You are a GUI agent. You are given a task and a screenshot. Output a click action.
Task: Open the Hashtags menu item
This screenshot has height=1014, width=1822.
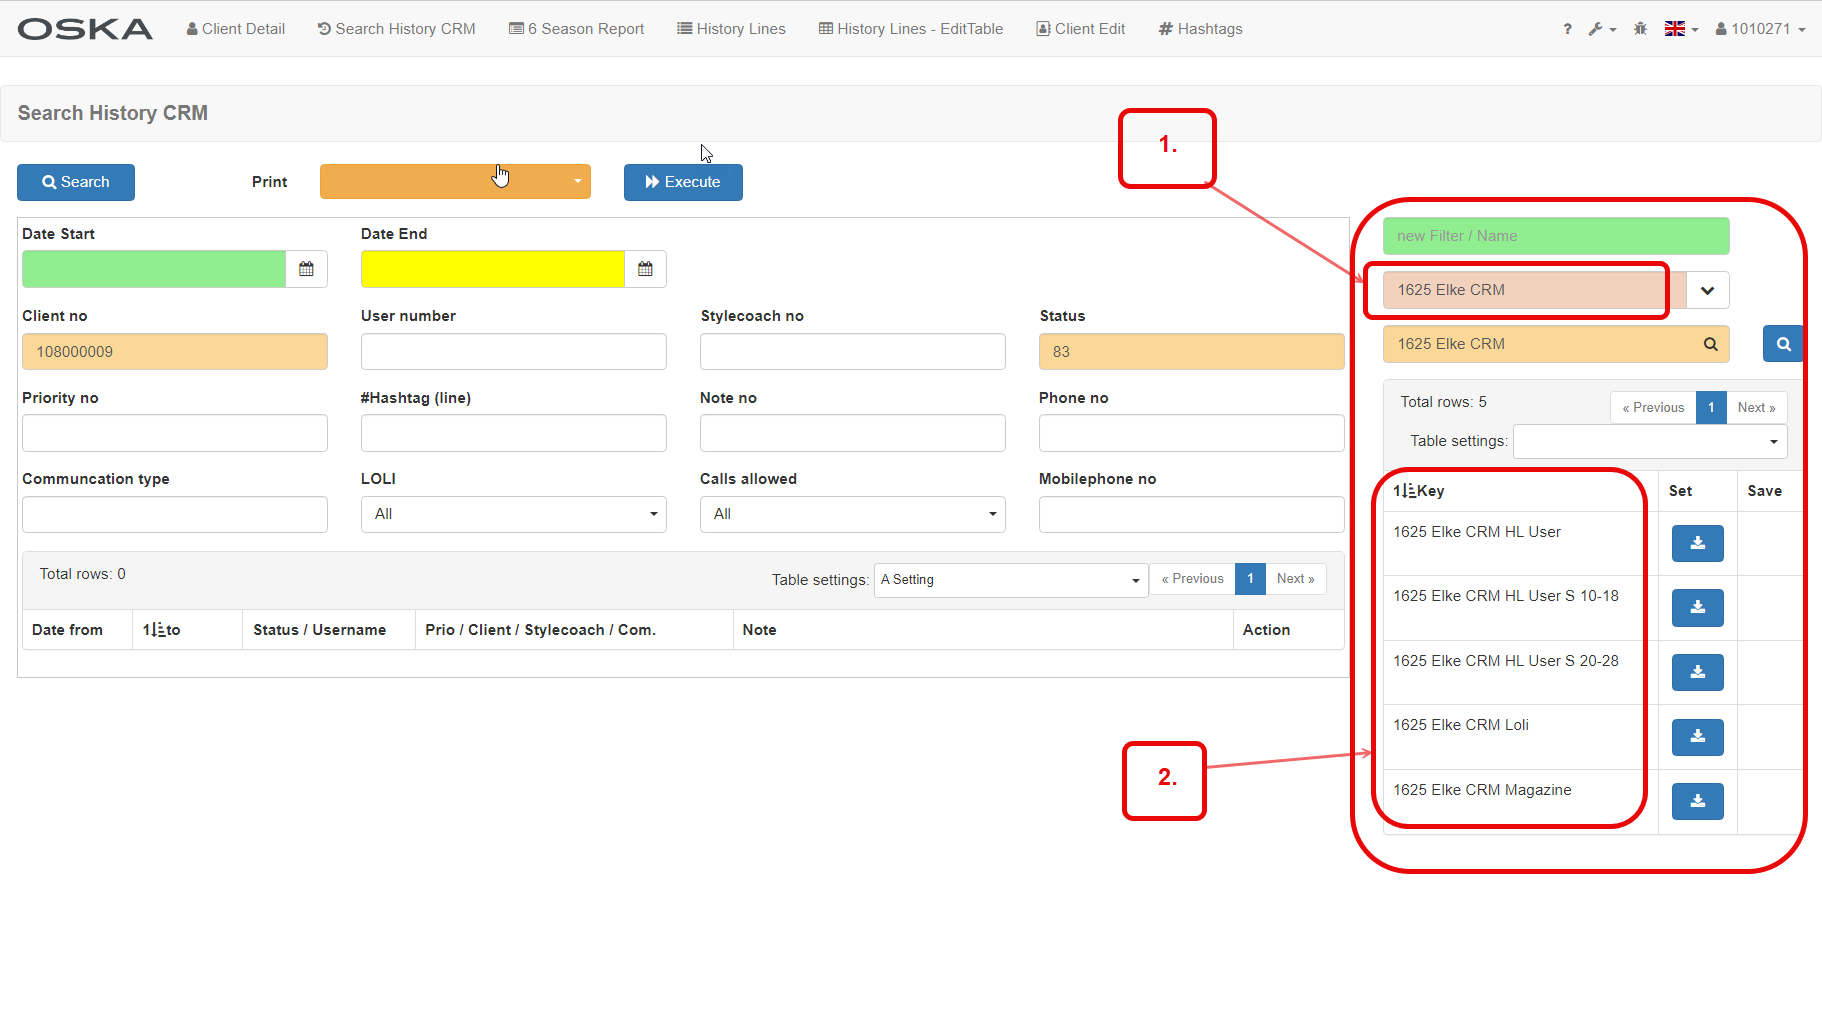(1200, 29)
